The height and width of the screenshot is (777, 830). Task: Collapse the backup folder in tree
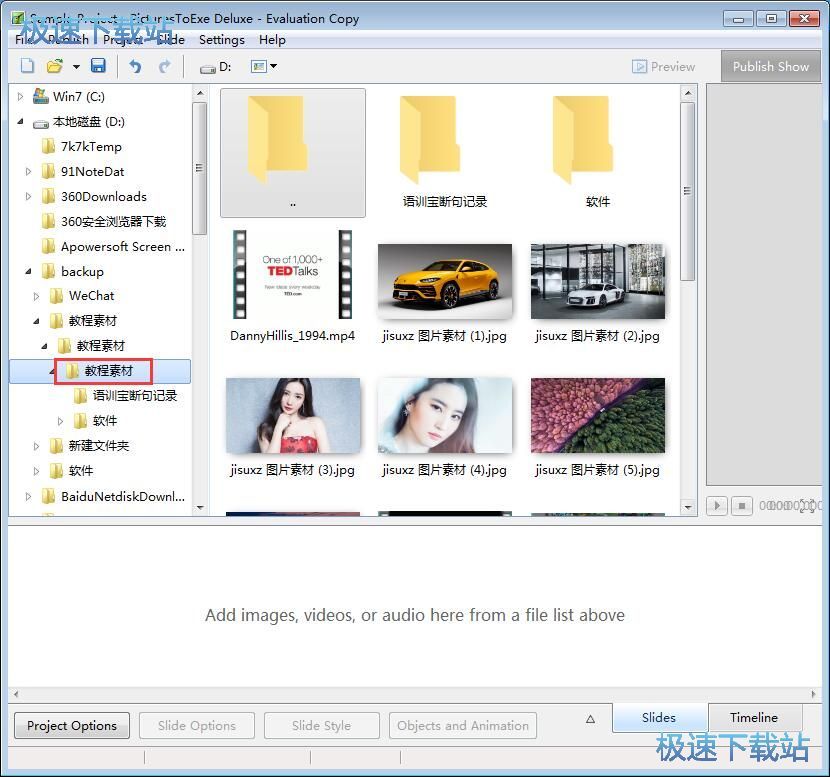[29, 271]
